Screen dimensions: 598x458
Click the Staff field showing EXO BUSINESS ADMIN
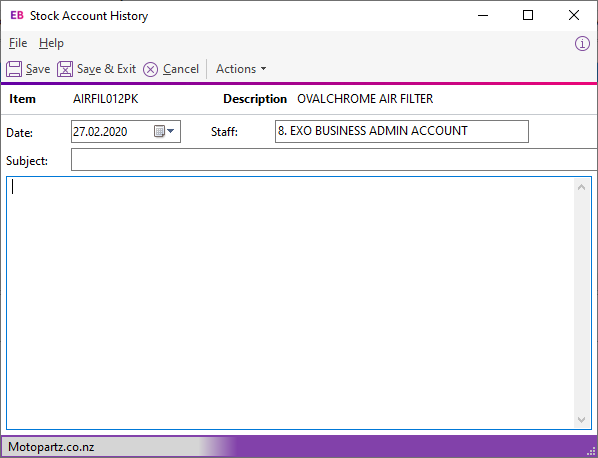[x=402, y=132]
